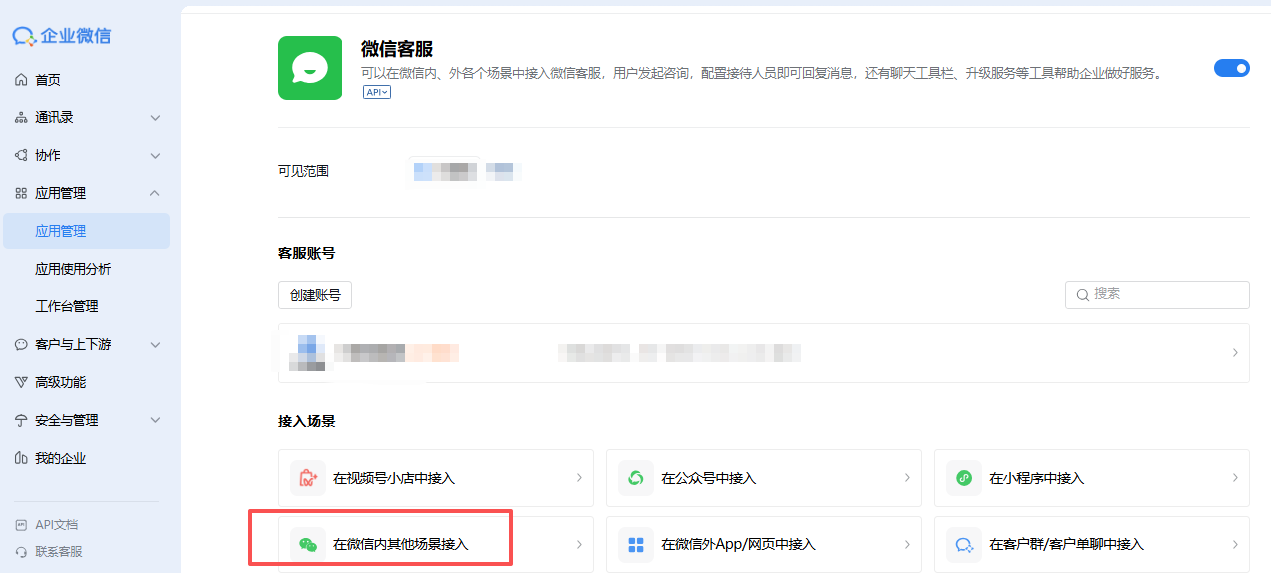Click the 微信外App/网页 grid icon

636,545
